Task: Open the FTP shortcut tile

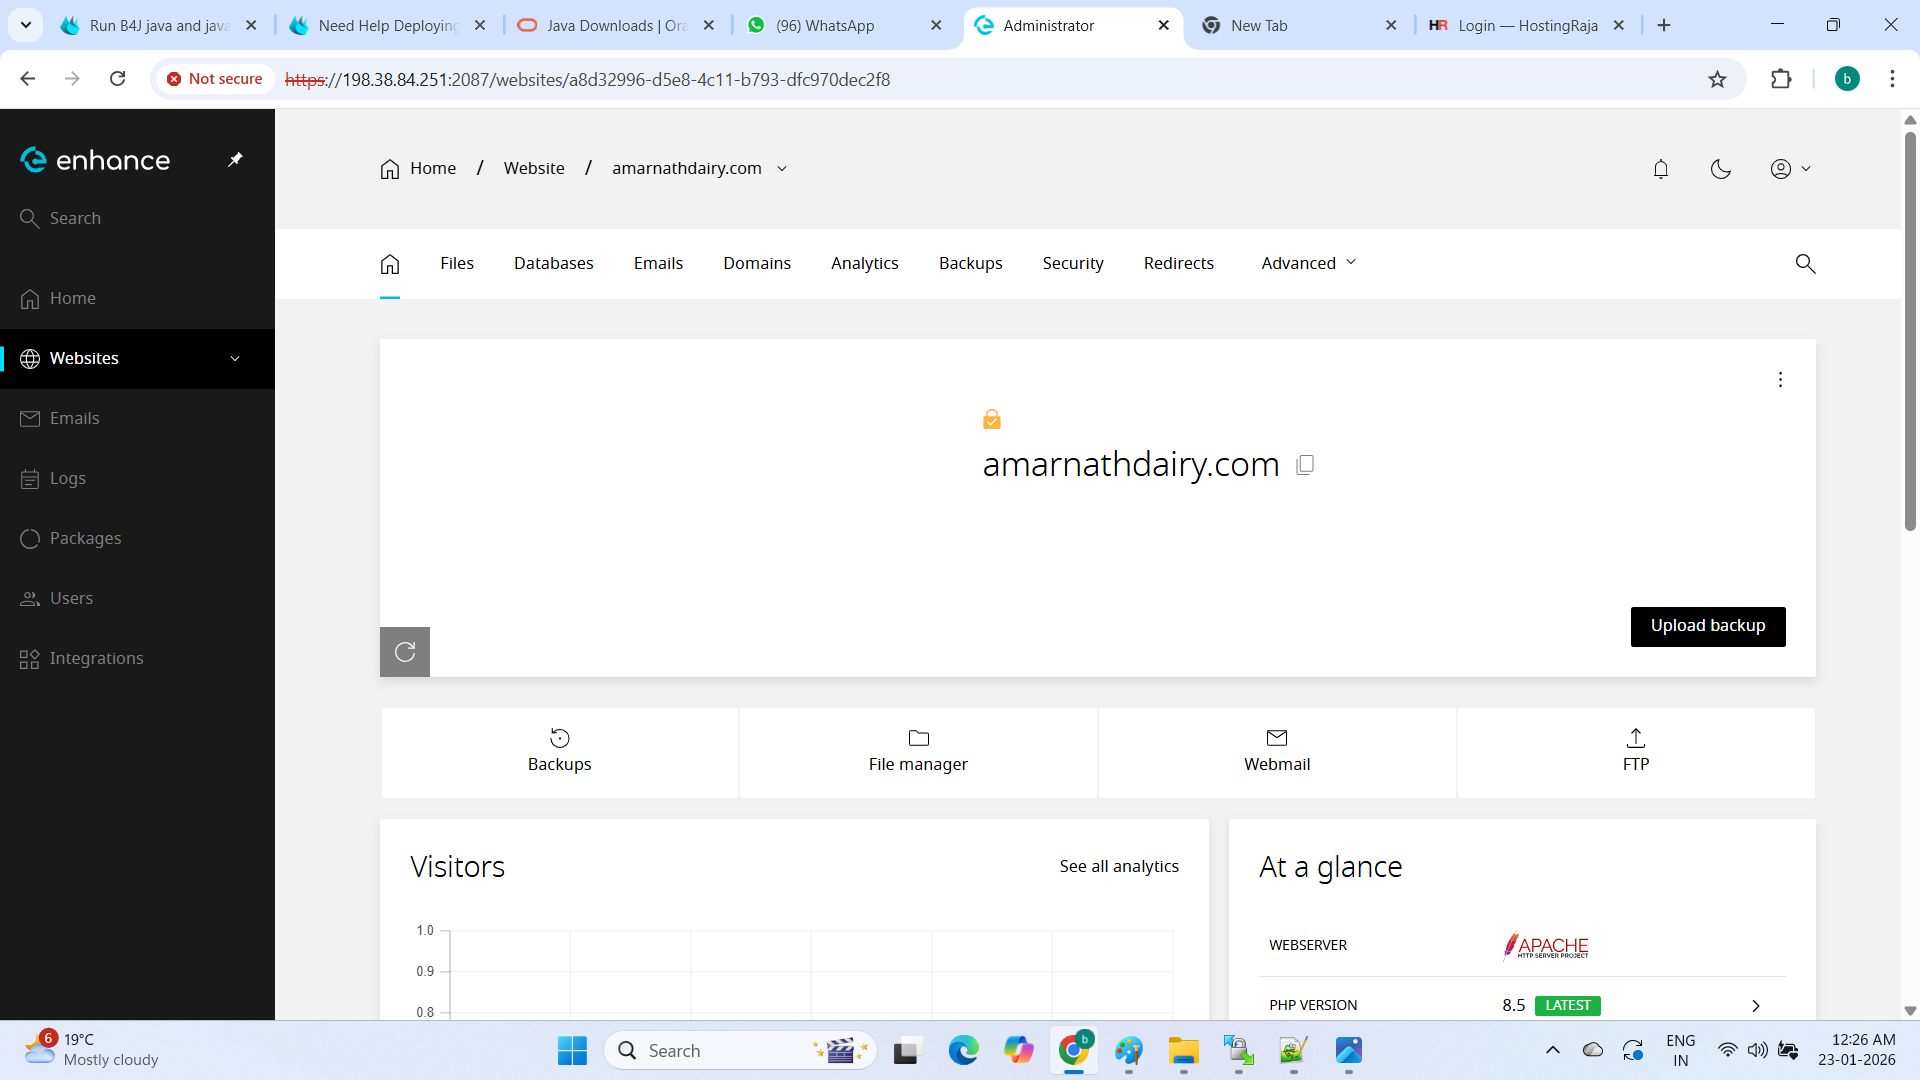Action: (x=1636, y=751)
